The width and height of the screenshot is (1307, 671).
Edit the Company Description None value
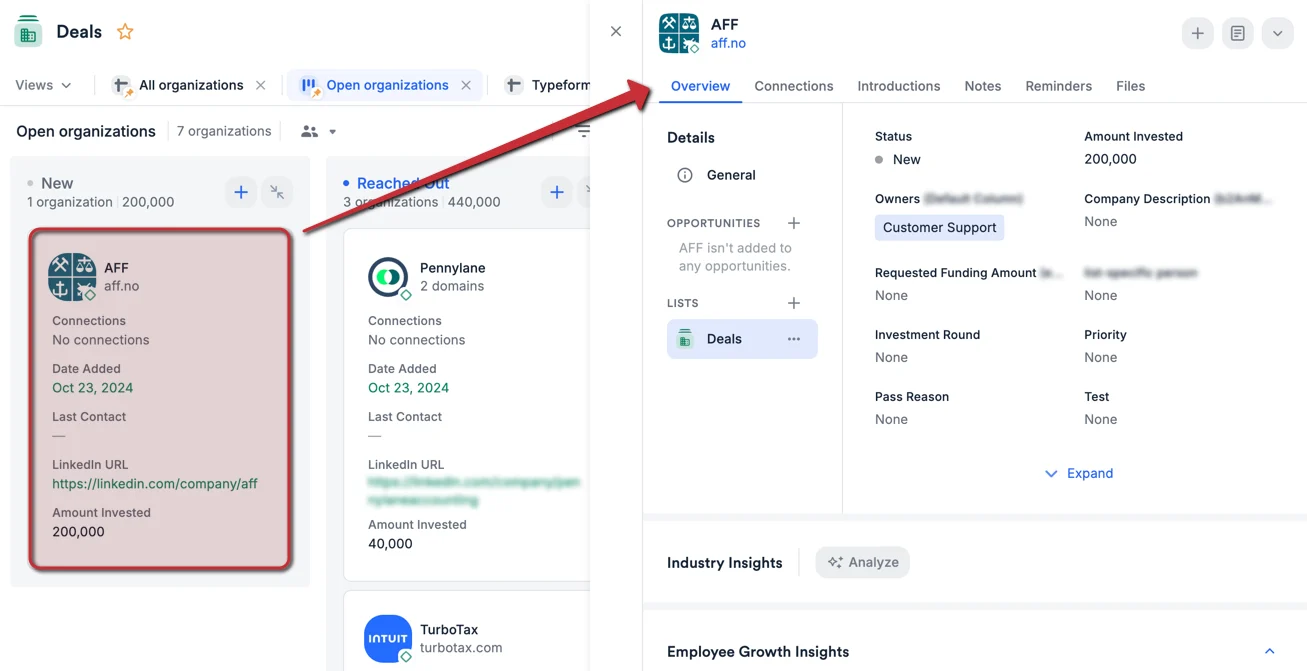pos(1100,221)
